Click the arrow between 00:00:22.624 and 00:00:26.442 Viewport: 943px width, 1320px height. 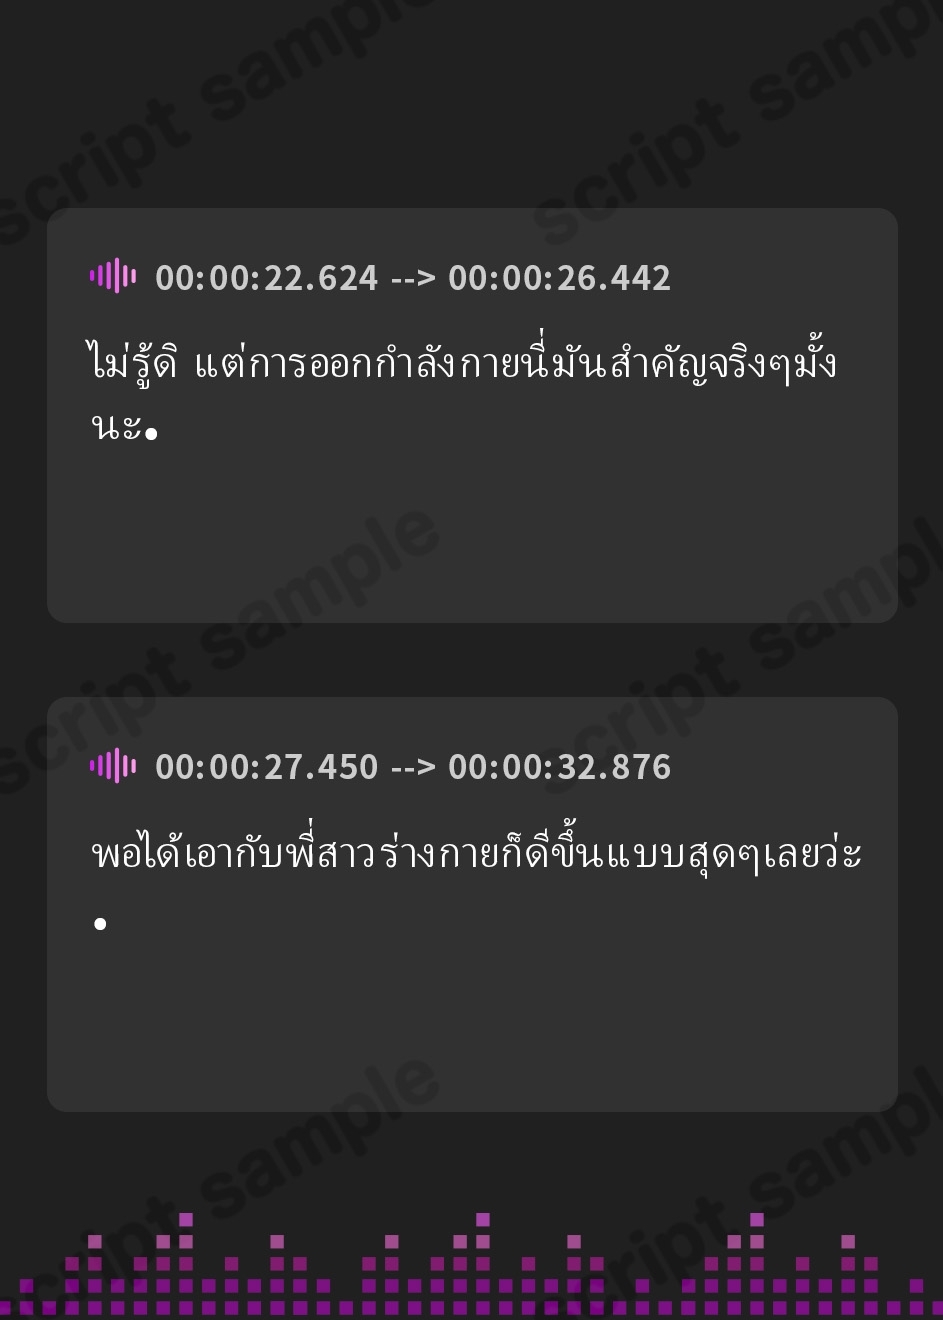pyautogui.click(x=413, y=279)
